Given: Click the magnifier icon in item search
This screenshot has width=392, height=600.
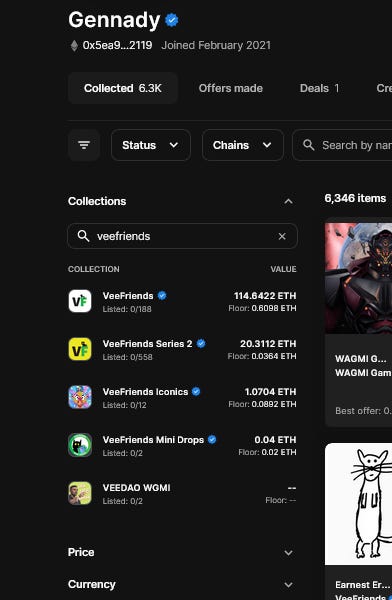Looking at the screenshot, I should click(309, 145).
